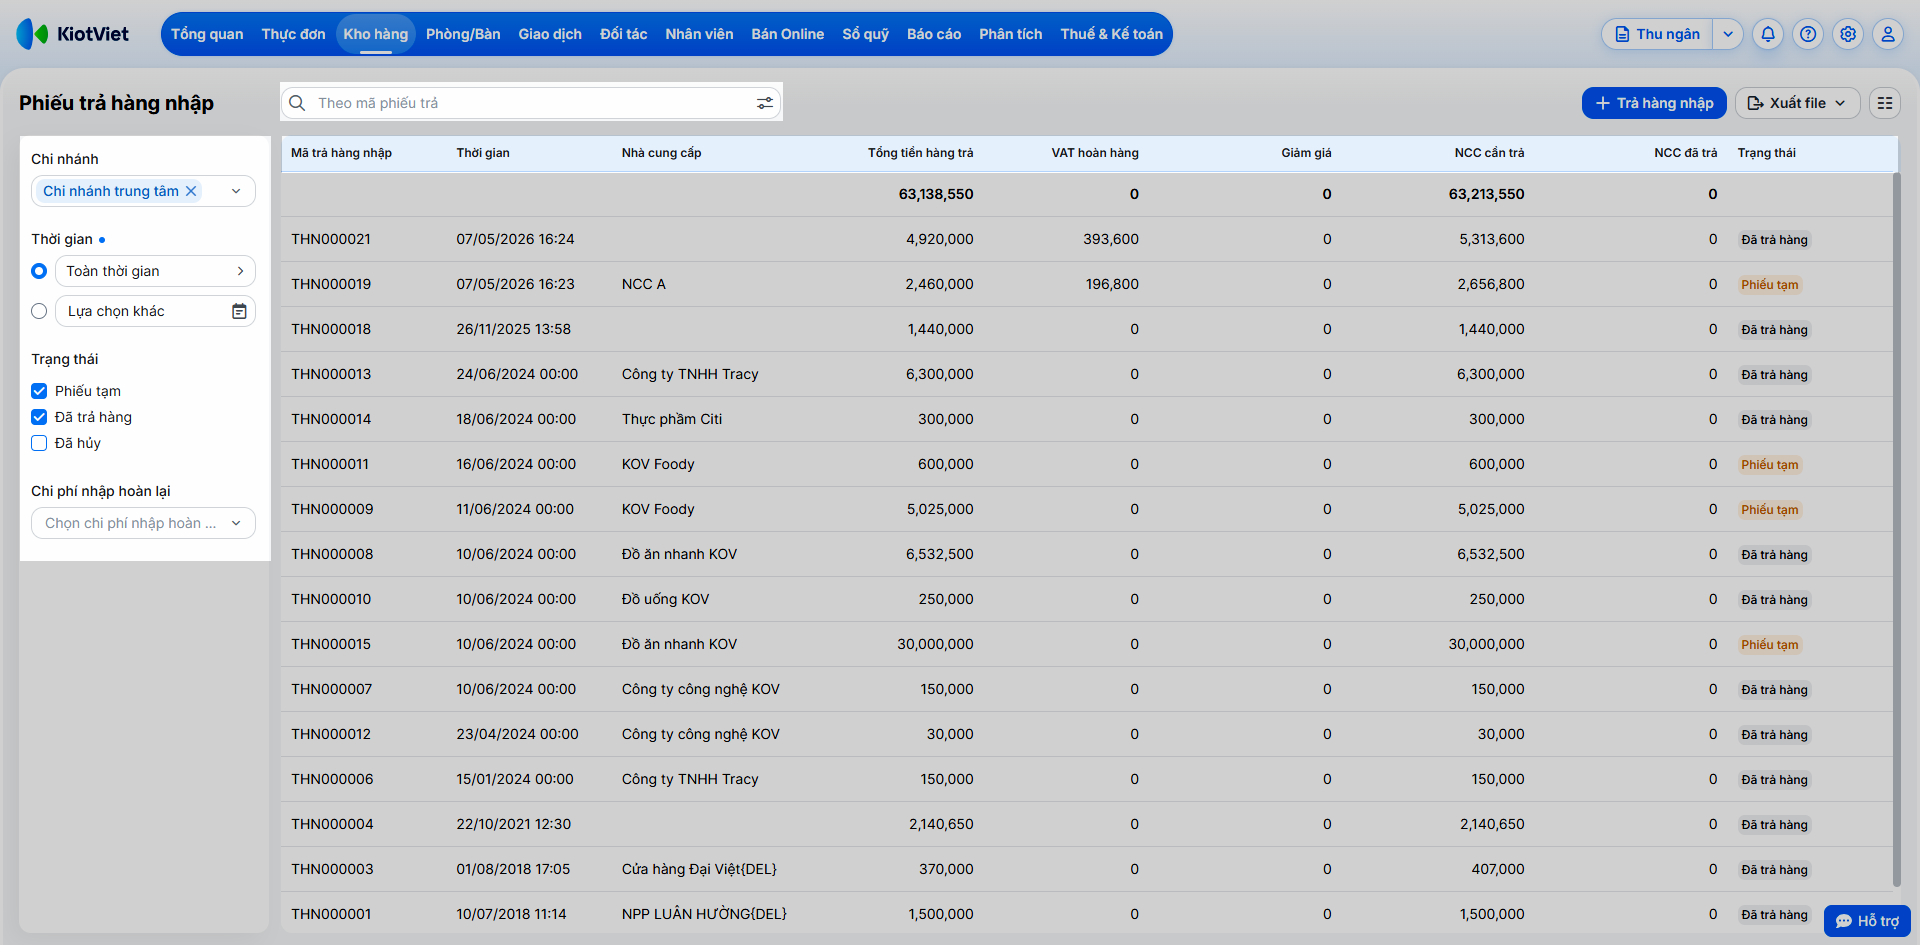Open the Báo cáo menu
Screen dimensions: 1920x945
pos(933,34)
